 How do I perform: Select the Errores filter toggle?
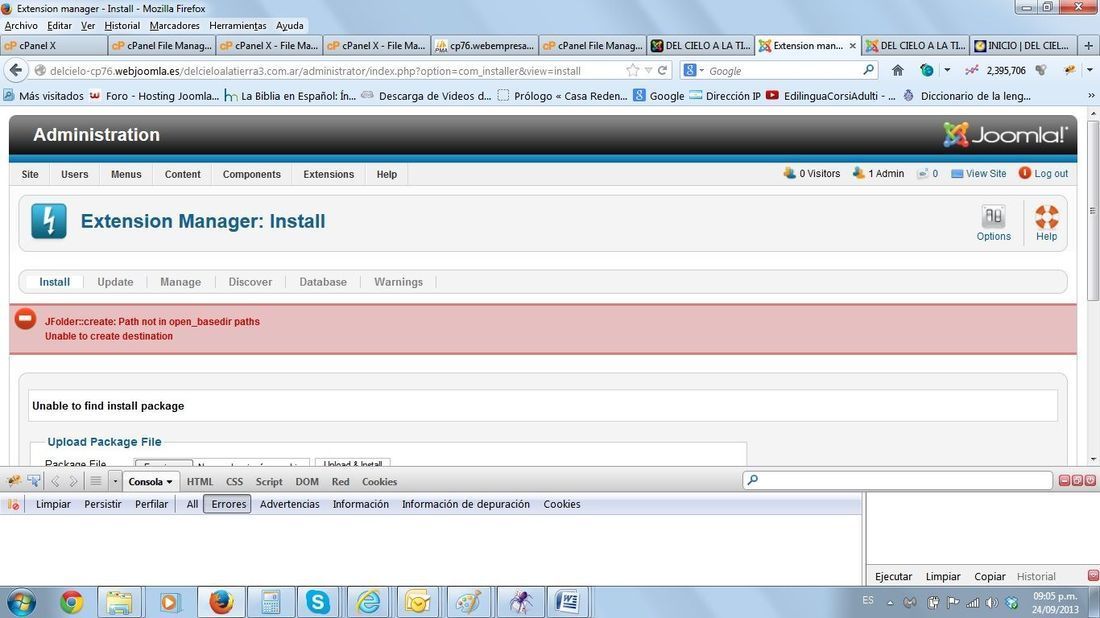click(x=229, y=504)
